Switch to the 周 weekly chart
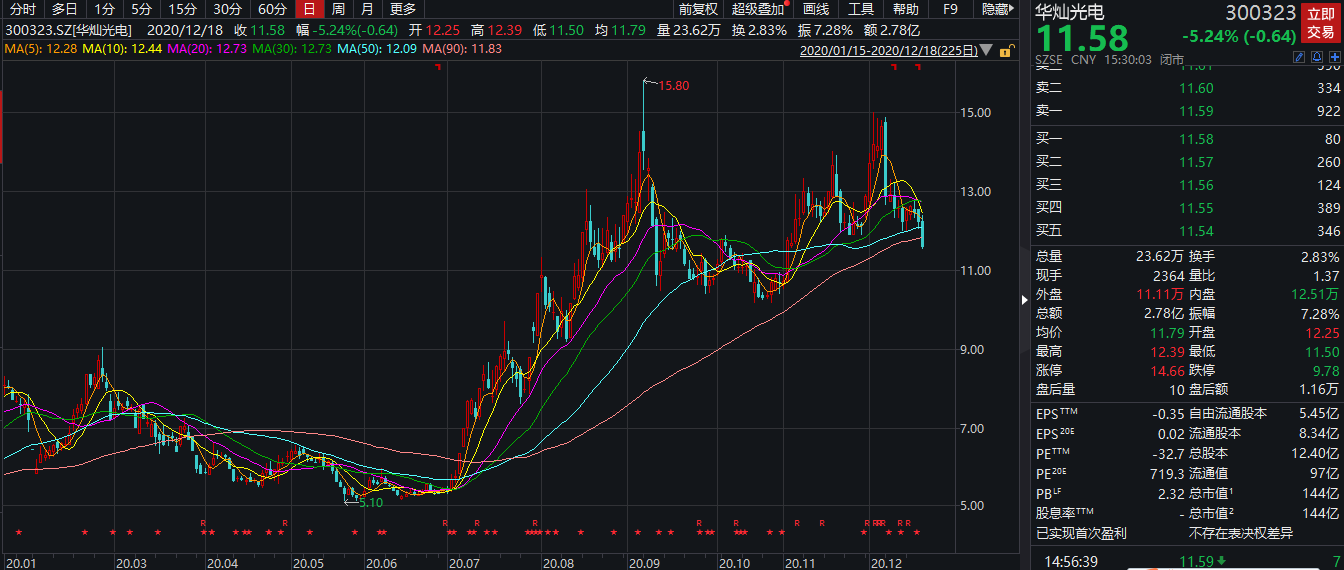The height and width of the screenshot is (570, 1344). [338, 9]
